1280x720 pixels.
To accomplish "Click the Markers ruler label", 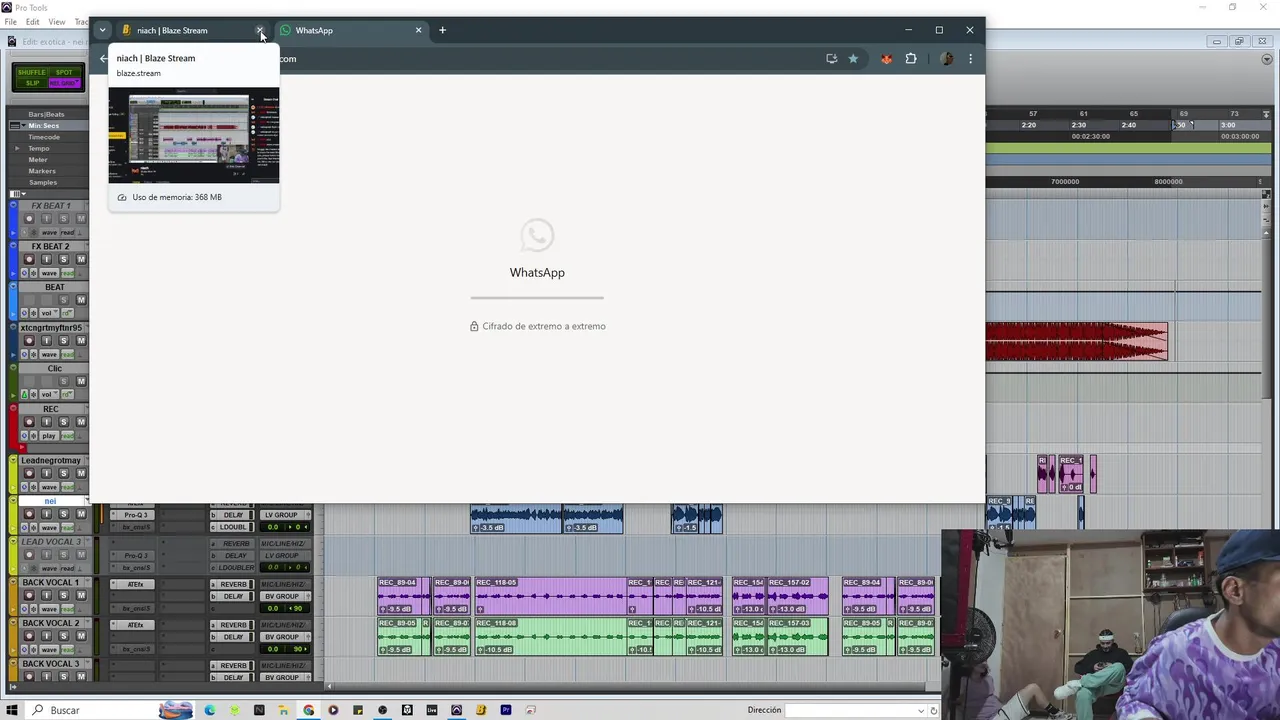I will (42, 171).
